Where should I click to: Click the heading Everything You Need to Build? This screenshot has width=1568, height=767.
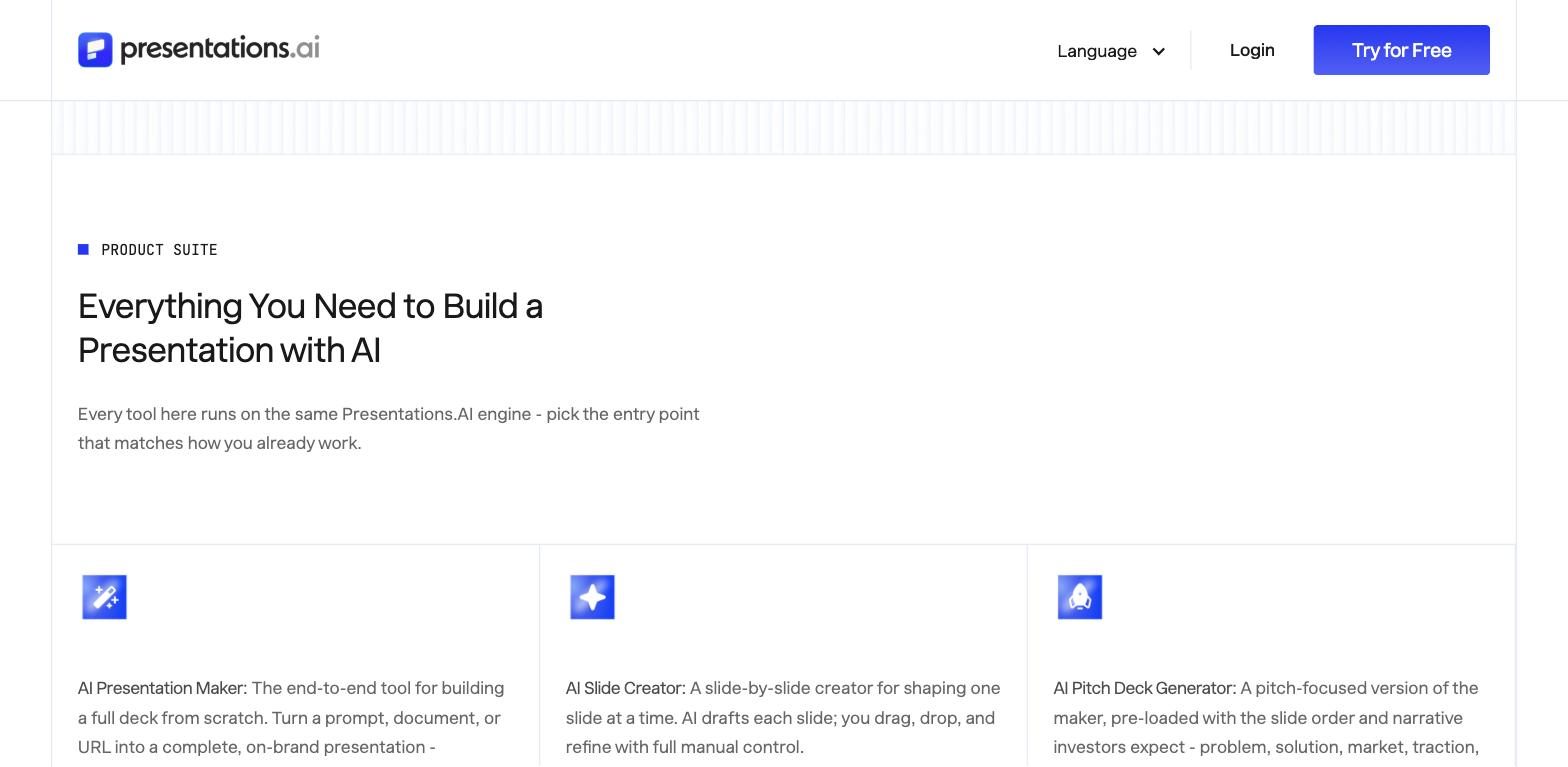click(310, 328)
